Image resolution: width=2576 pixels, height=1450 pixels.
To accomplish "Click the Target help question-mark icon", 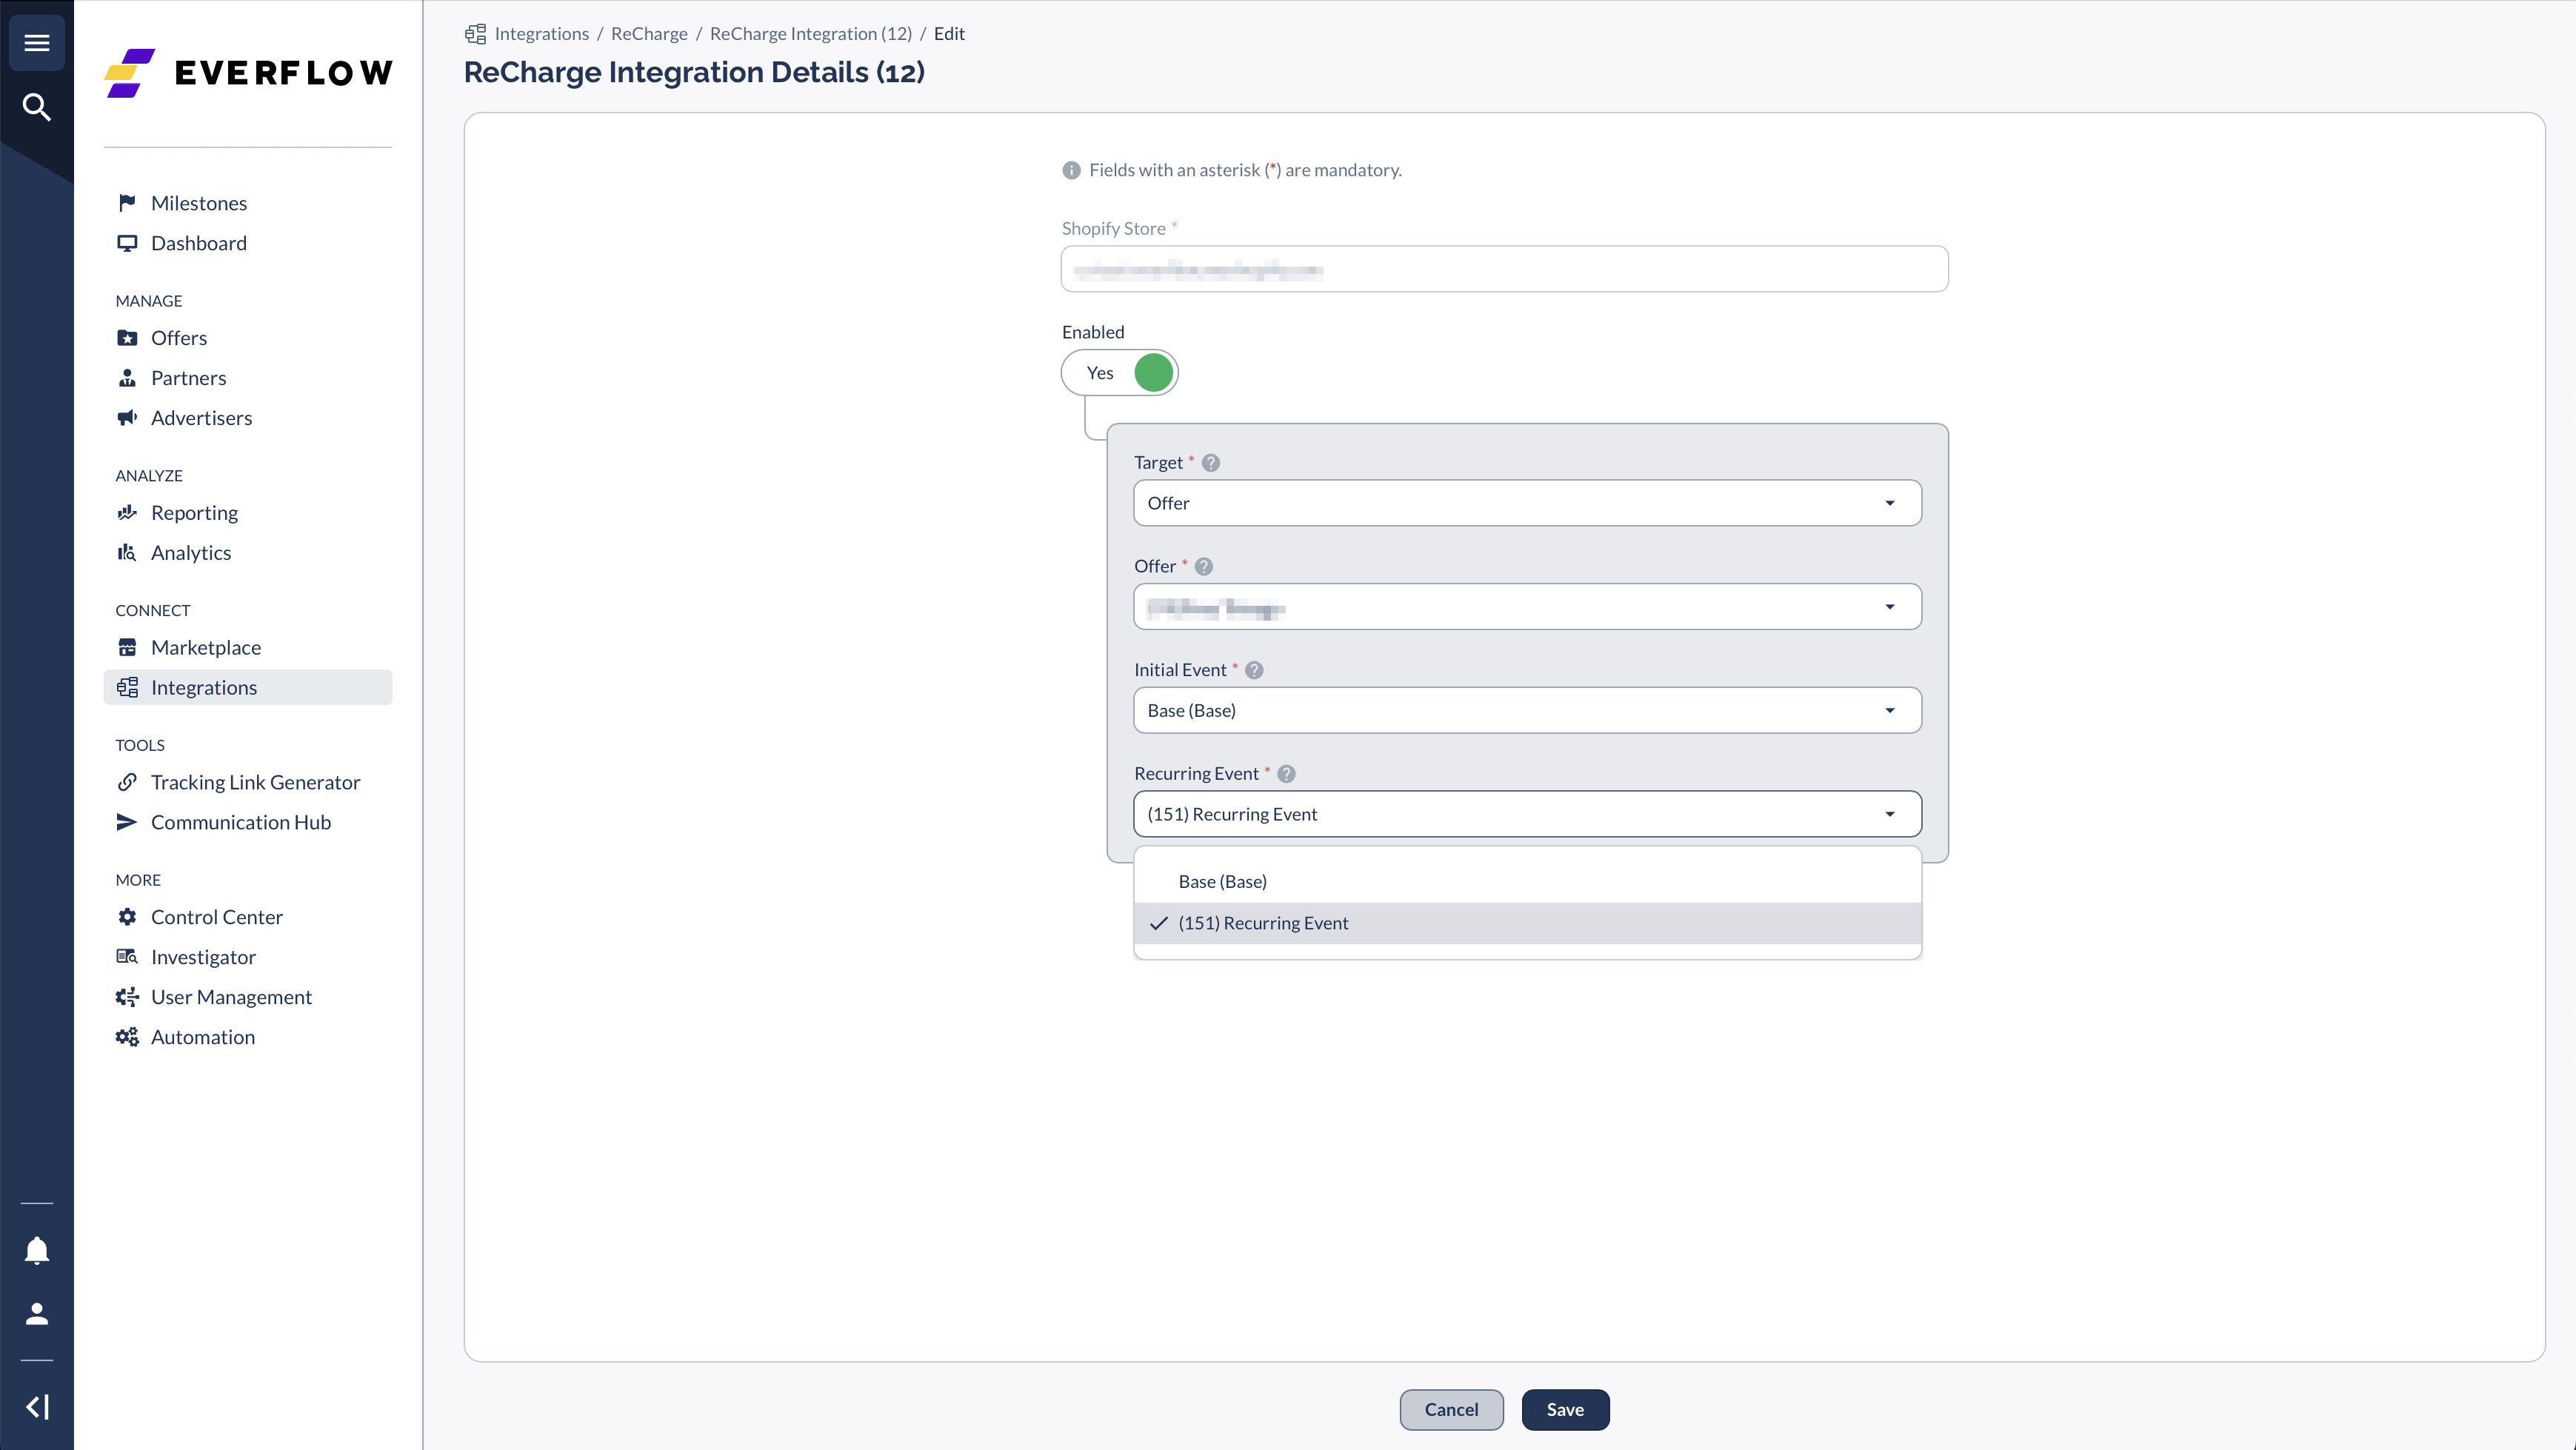I will (x=1211, y=463).
